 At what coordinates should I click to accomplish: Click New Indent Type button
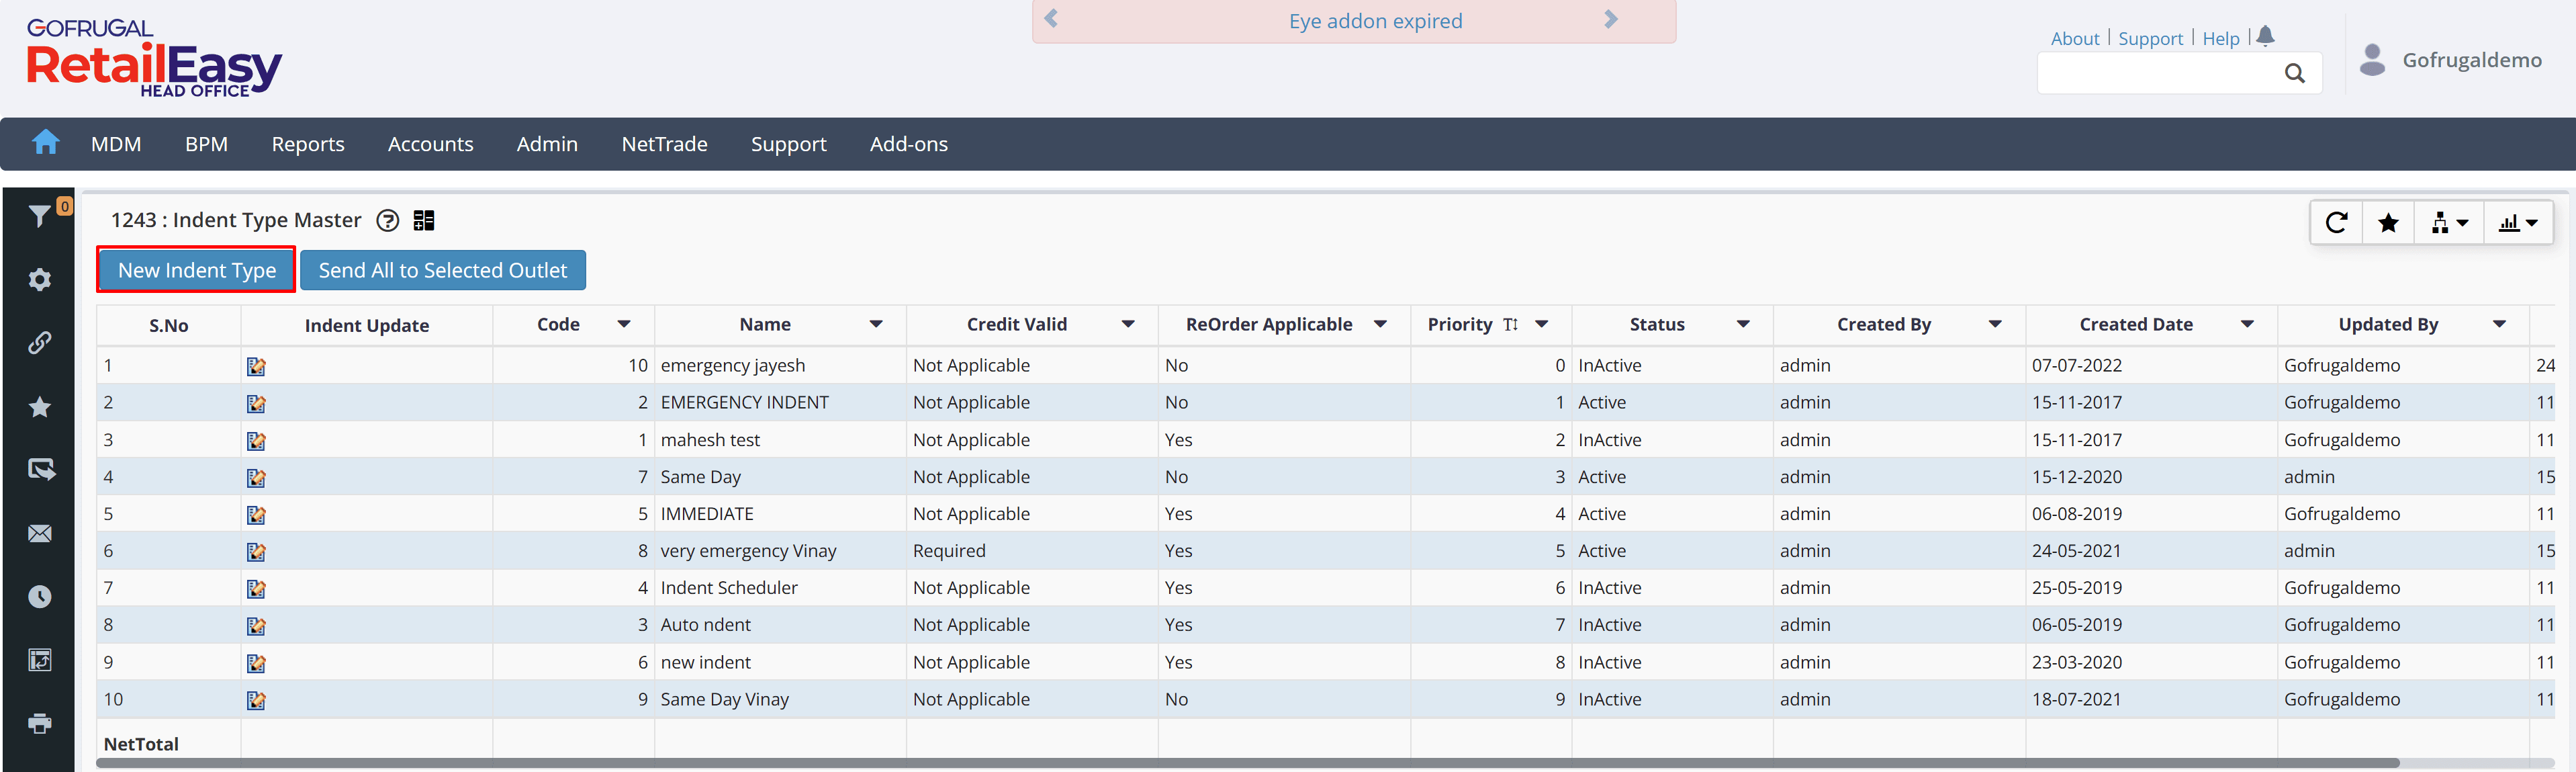(x=197, y=270)
